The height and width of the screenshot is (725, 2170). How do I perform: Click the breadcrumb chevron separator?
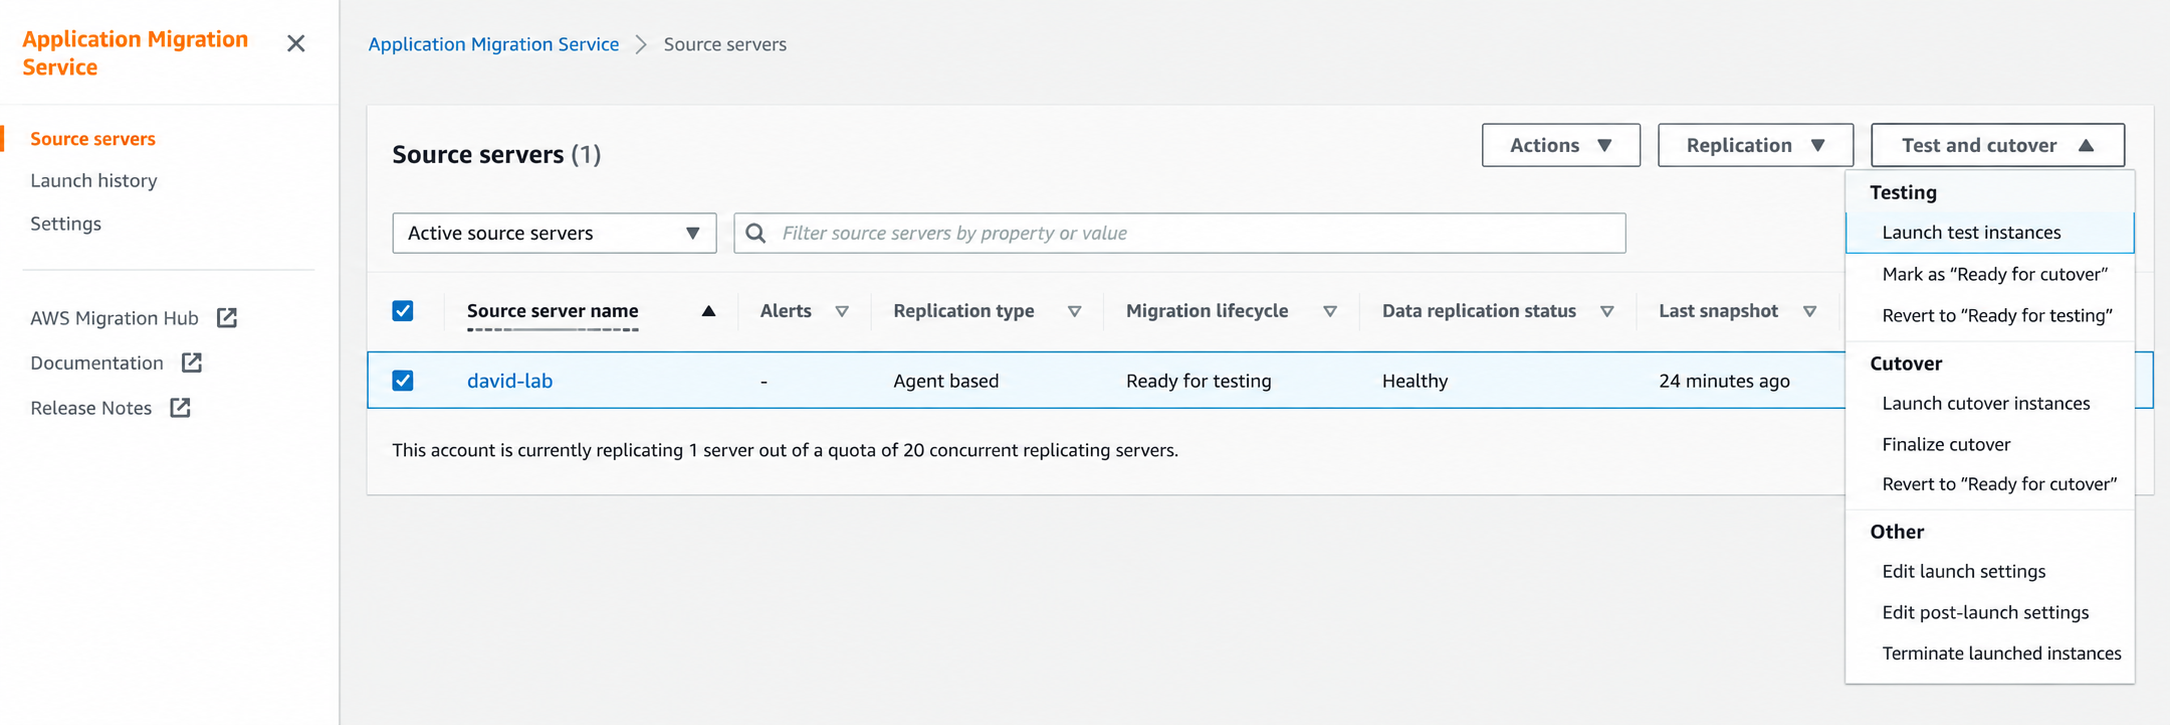[x=641, y=45]
